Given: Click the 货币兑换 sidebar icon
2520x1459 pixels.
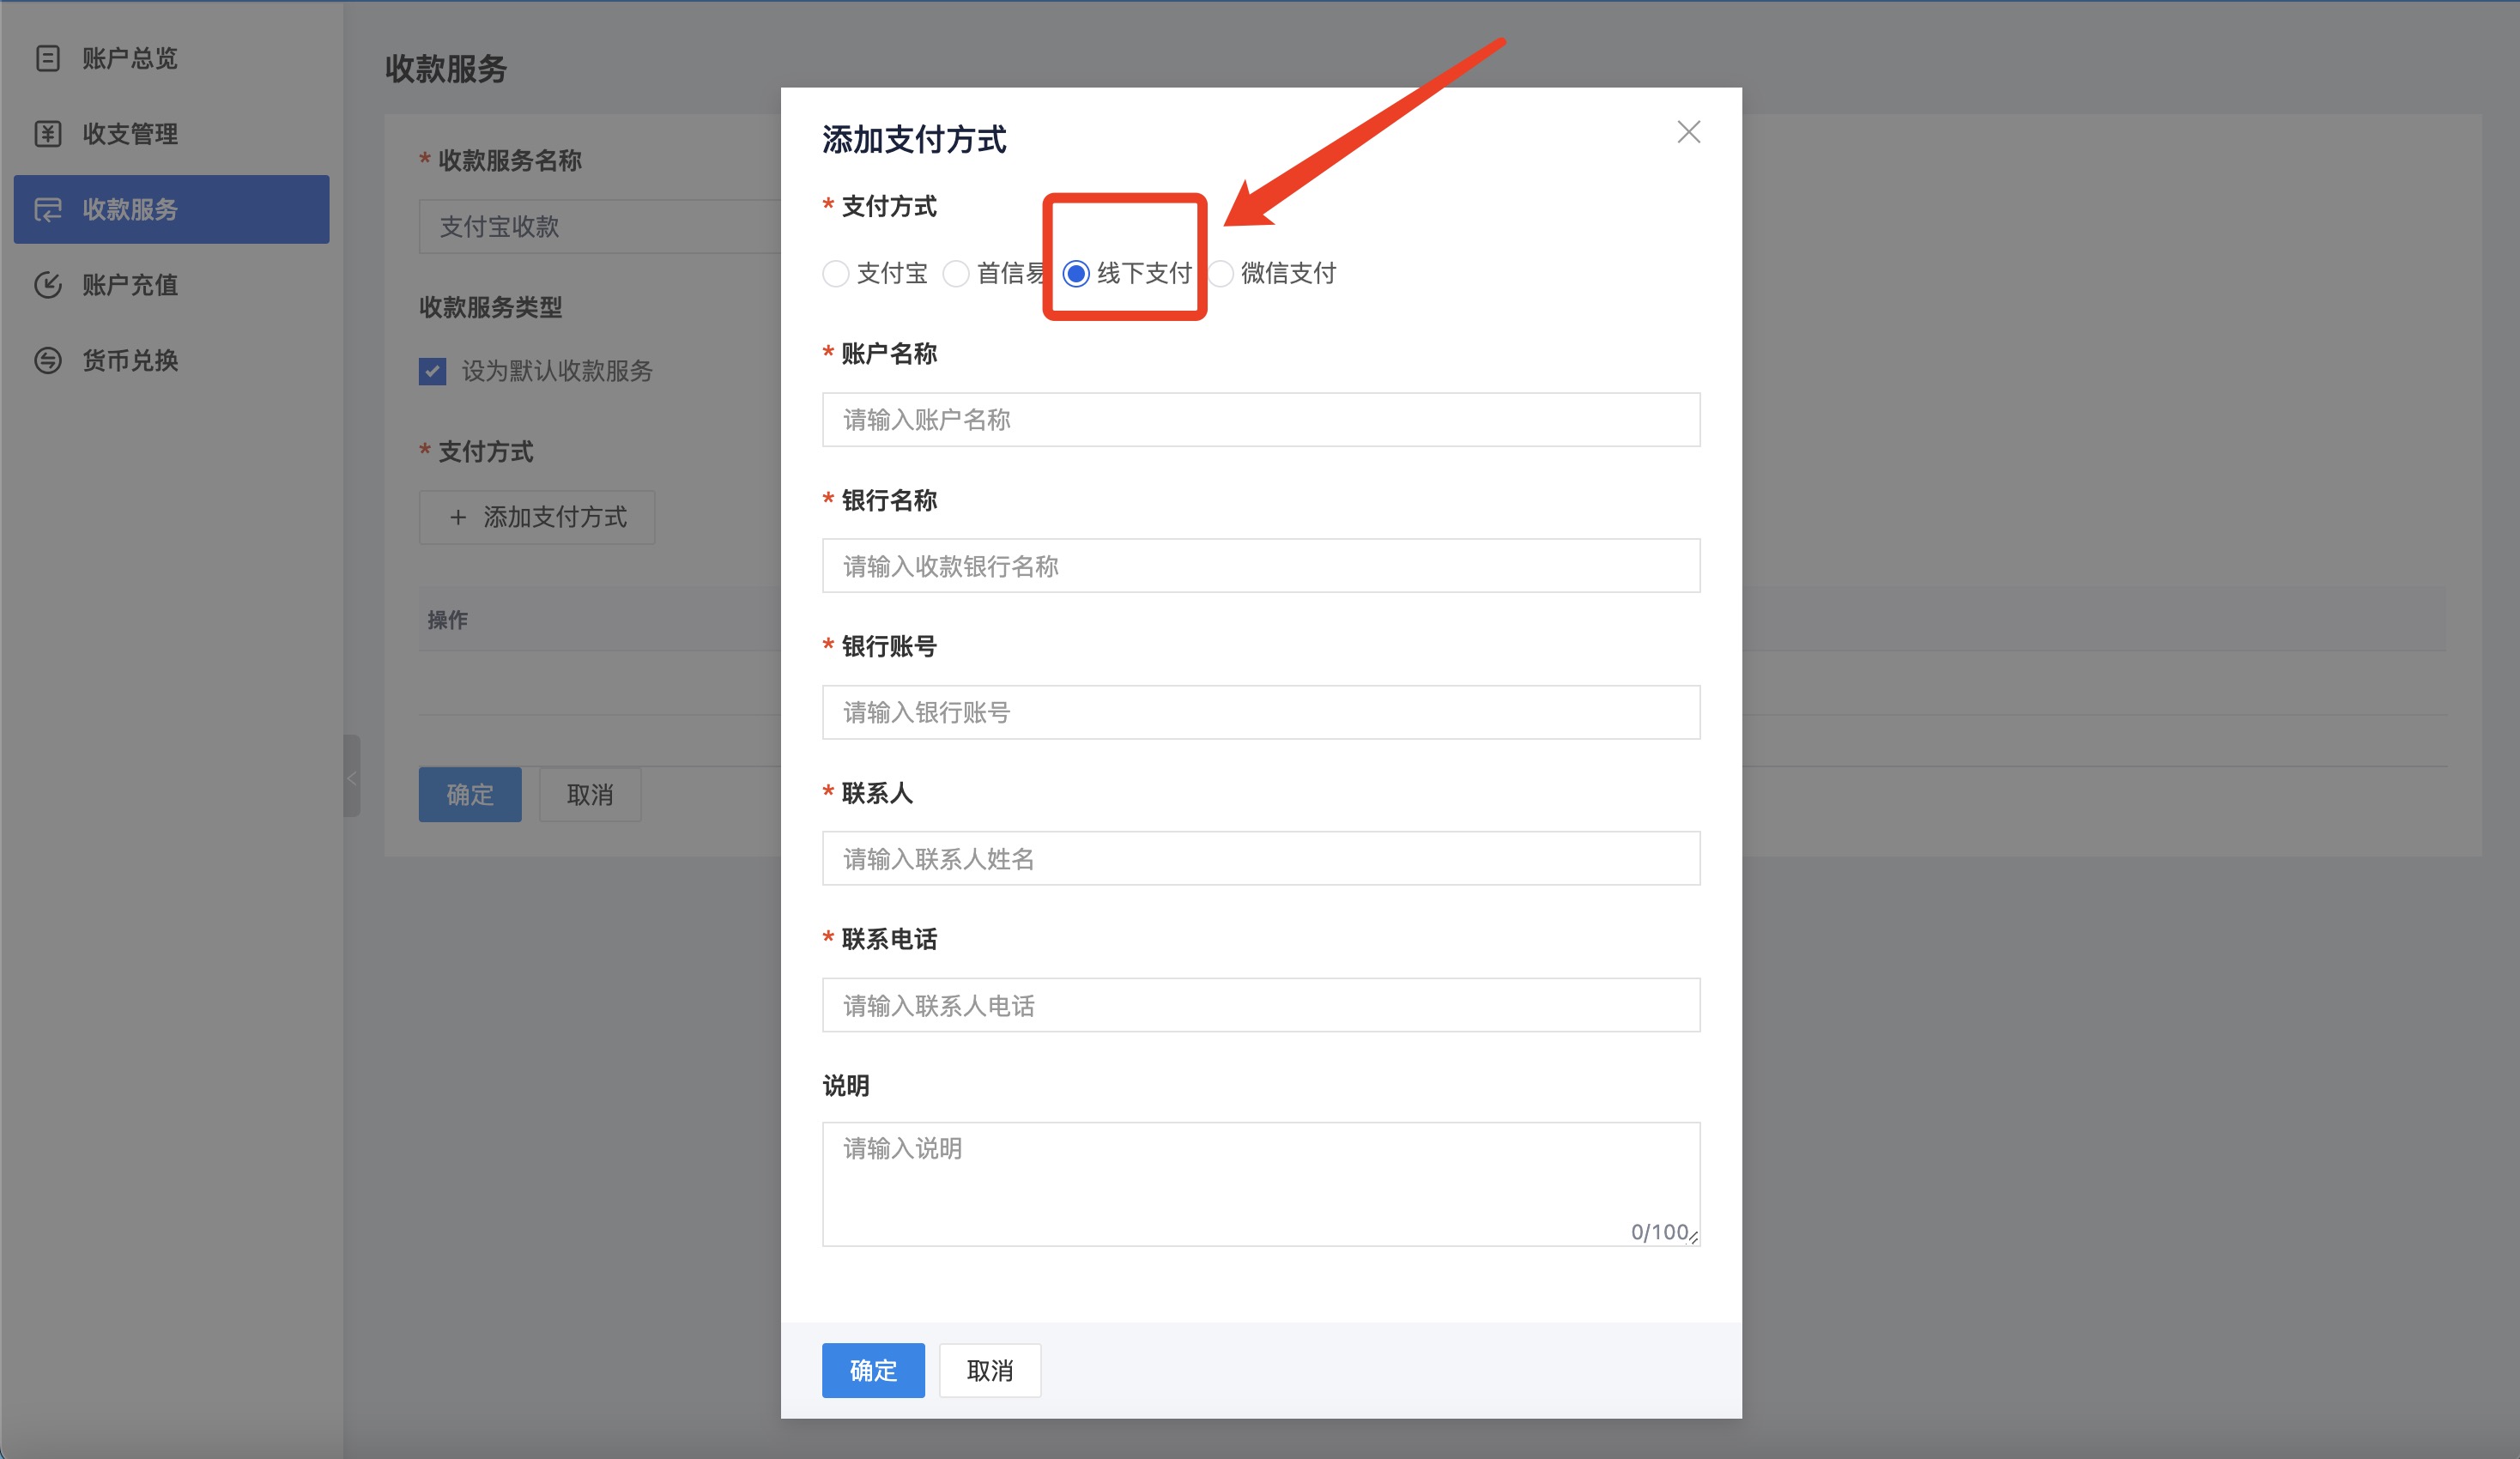Looking at the screenshot, I should coord(48,360).
